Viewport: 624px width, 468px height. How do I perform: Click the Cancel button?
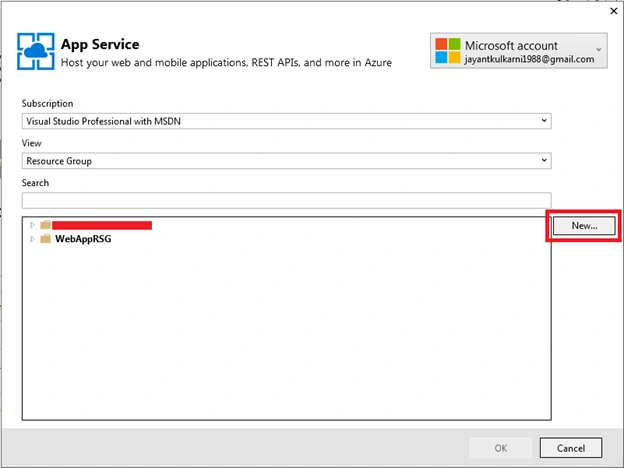pos(571,448)
